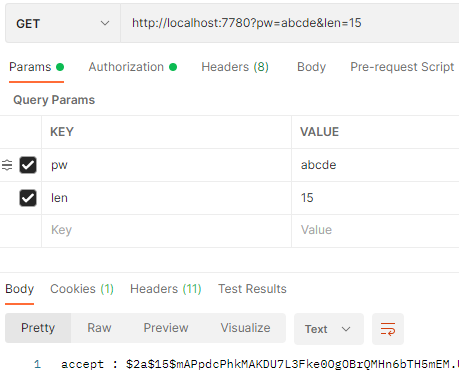This screenshot has height=381, width=459.
Task: Switch to the Params tab
Action: pos(36,67)
